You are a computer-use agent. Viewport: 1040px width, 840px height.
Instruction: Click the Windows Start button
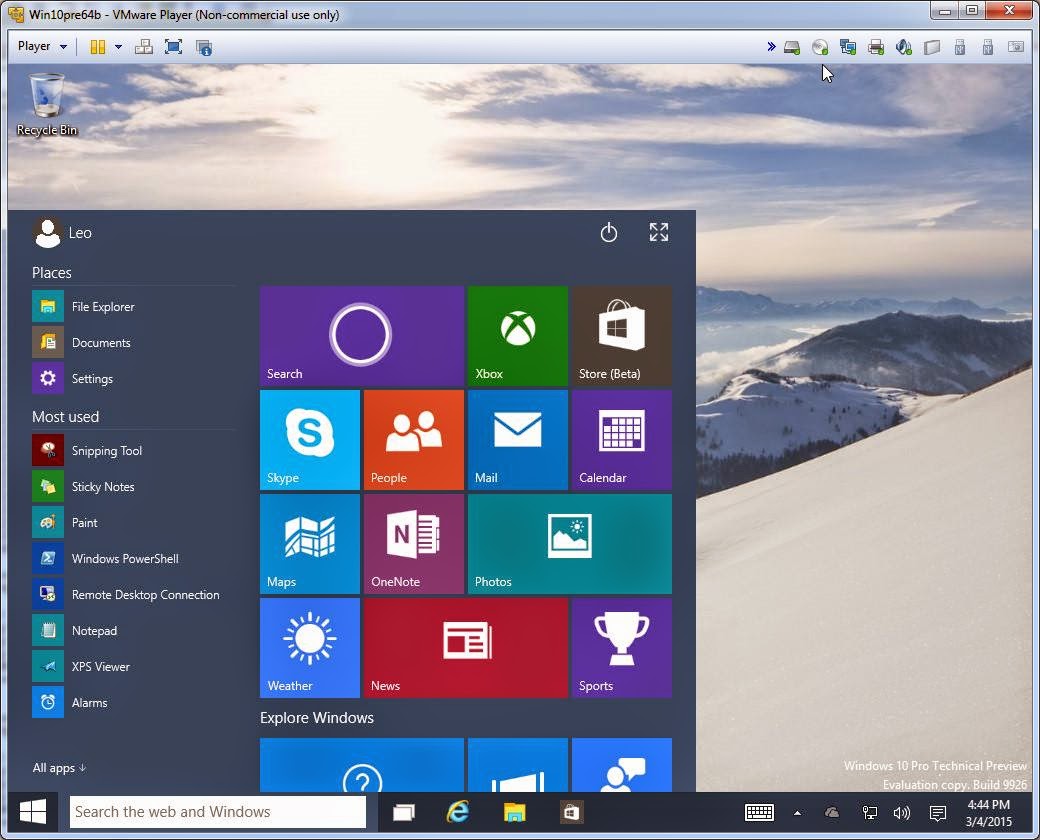coord(32,811)
